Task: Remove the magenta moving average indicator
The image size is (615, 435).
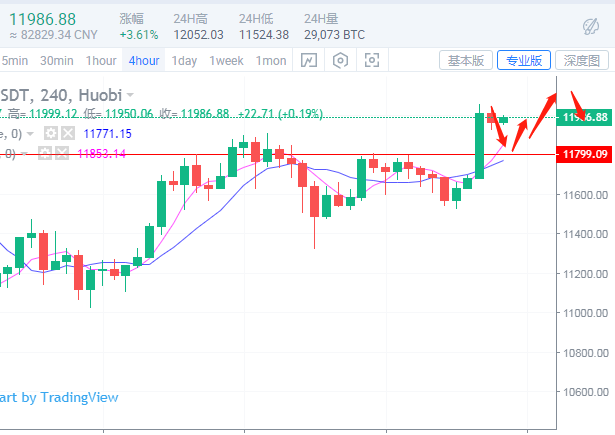Action: tap(63, 153)
